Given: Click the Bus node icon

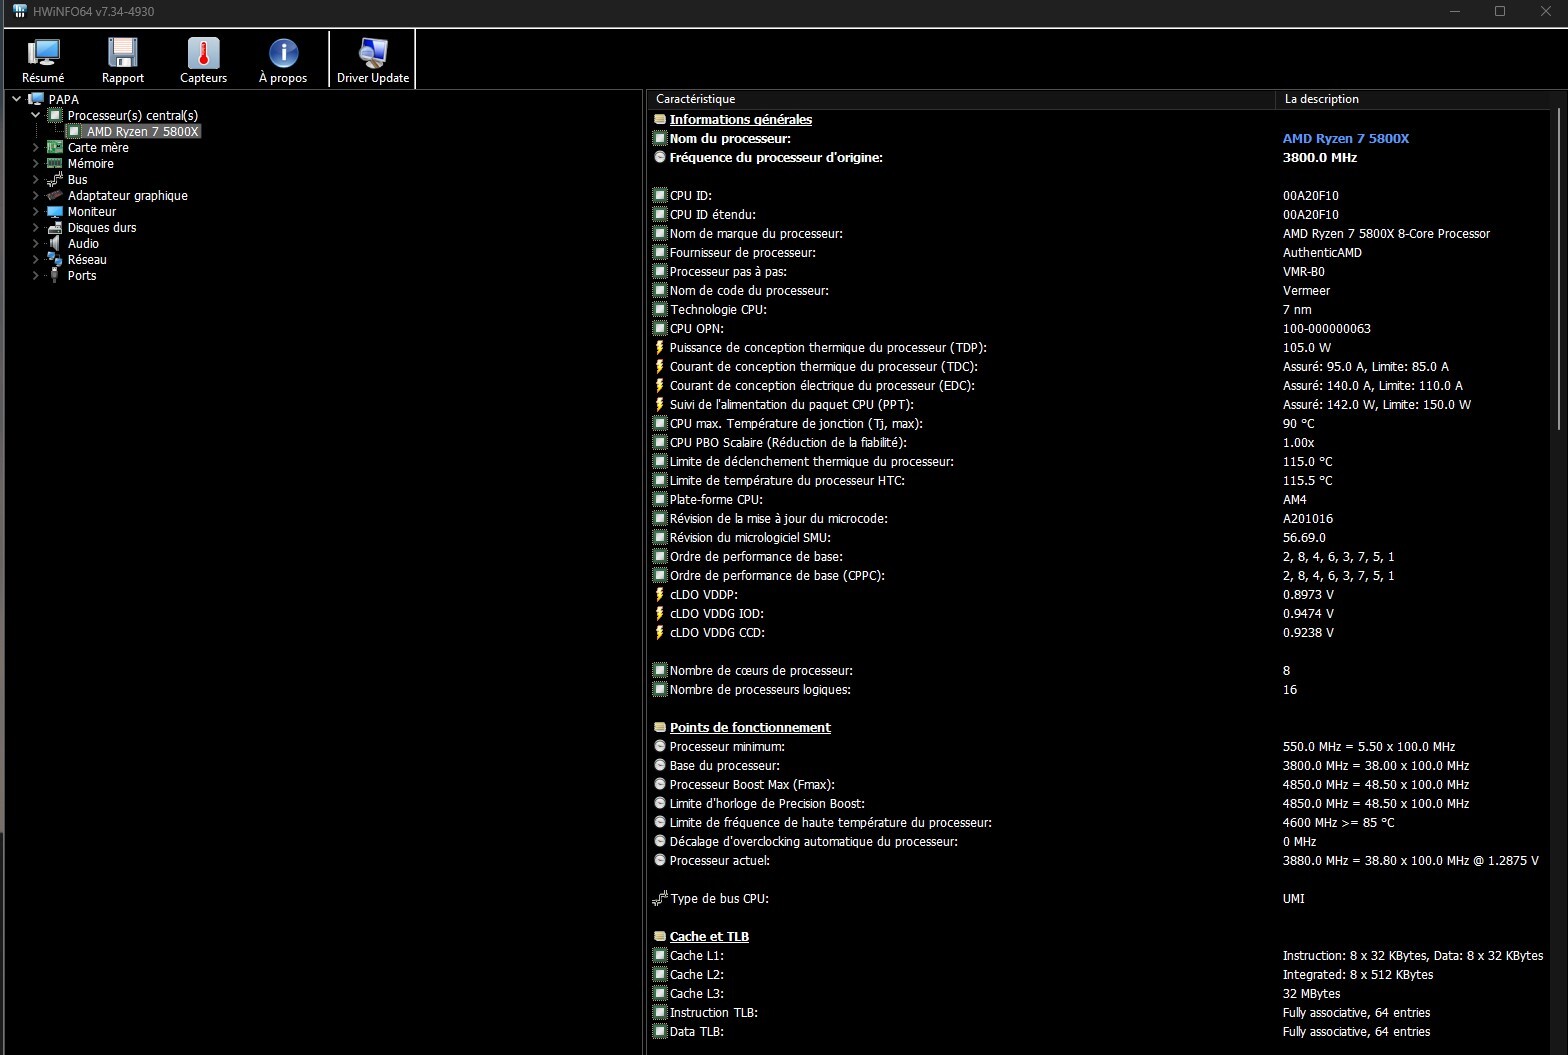Looking at the screenshot, I should coord(55,179).
